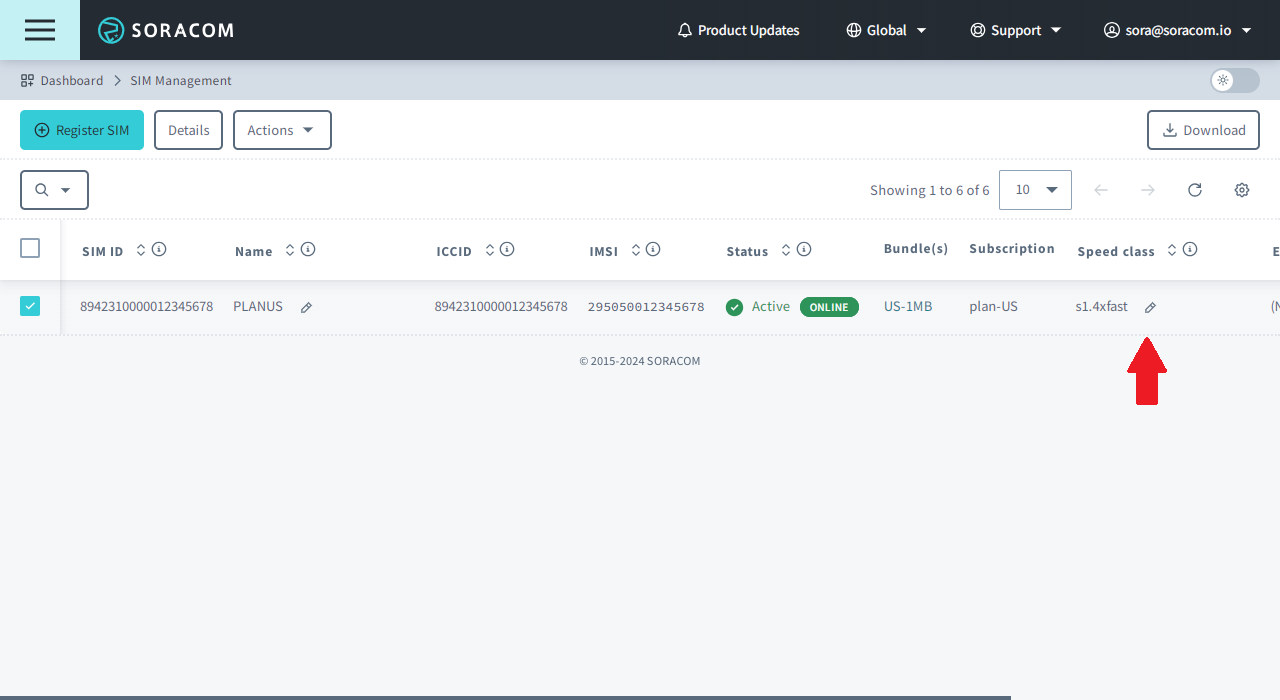Screen dimensions: 1280x700
Task: Click info icon beside SIM ID header
Action: coord(159,250)
